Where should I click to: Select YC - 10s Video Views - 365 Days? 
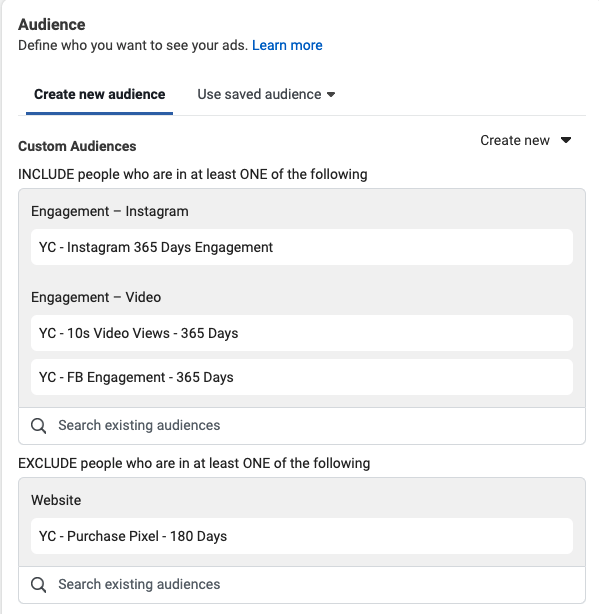click(302, 333)
